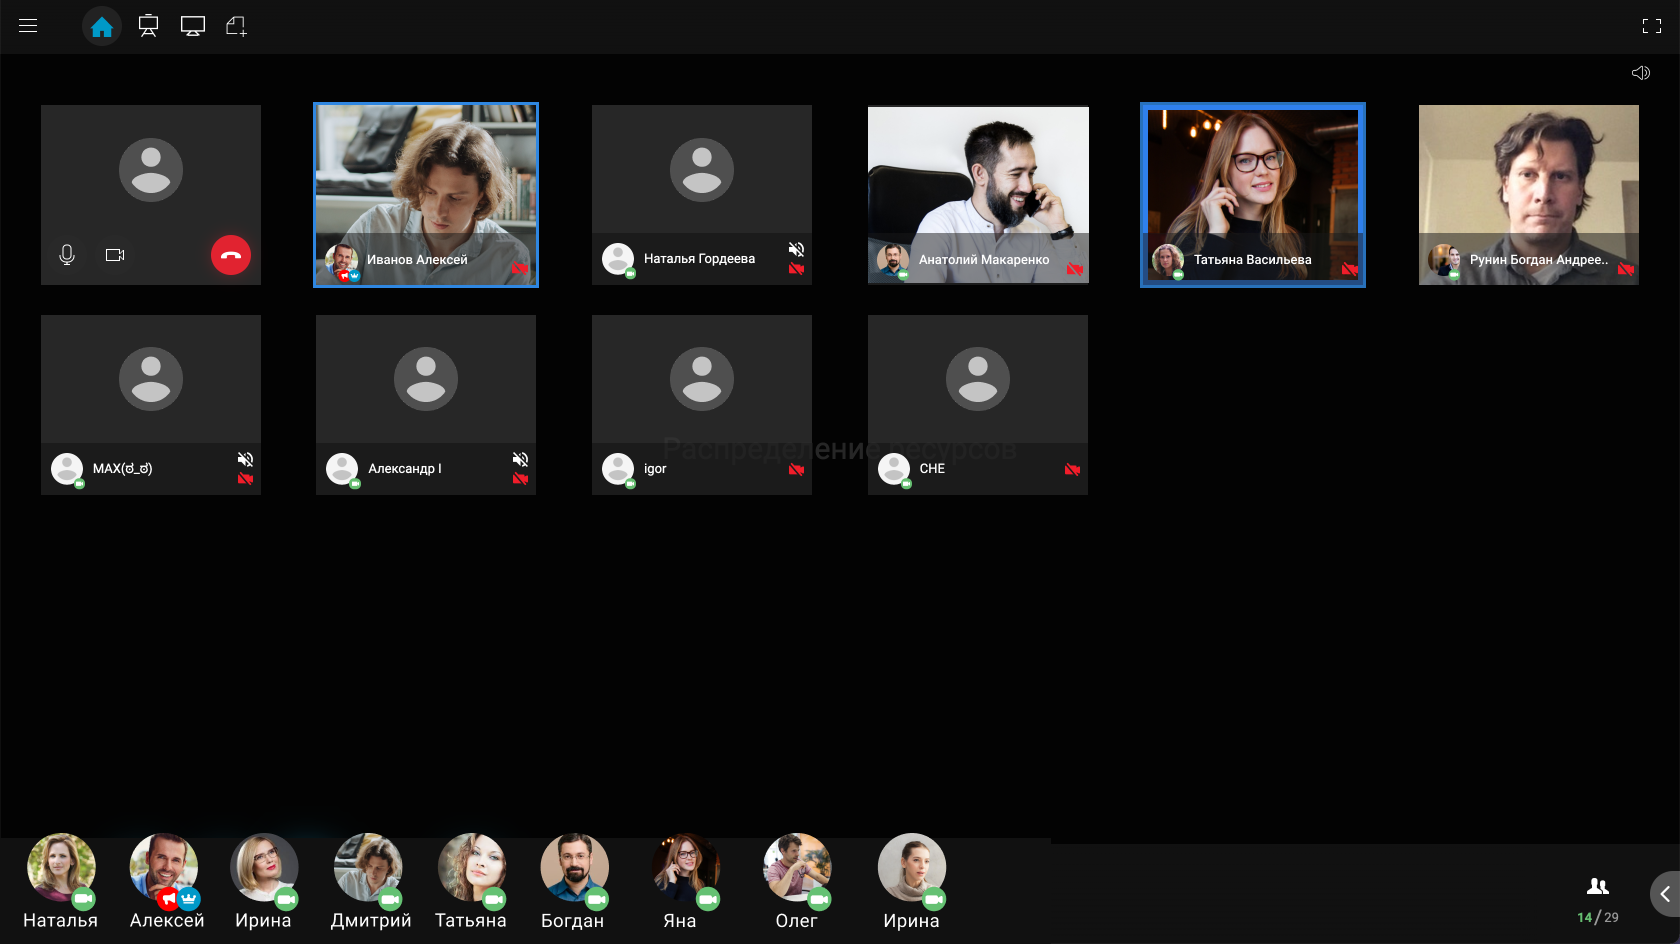
Task: Click the speaker volume icon
Action: [x=1640, y=73]
